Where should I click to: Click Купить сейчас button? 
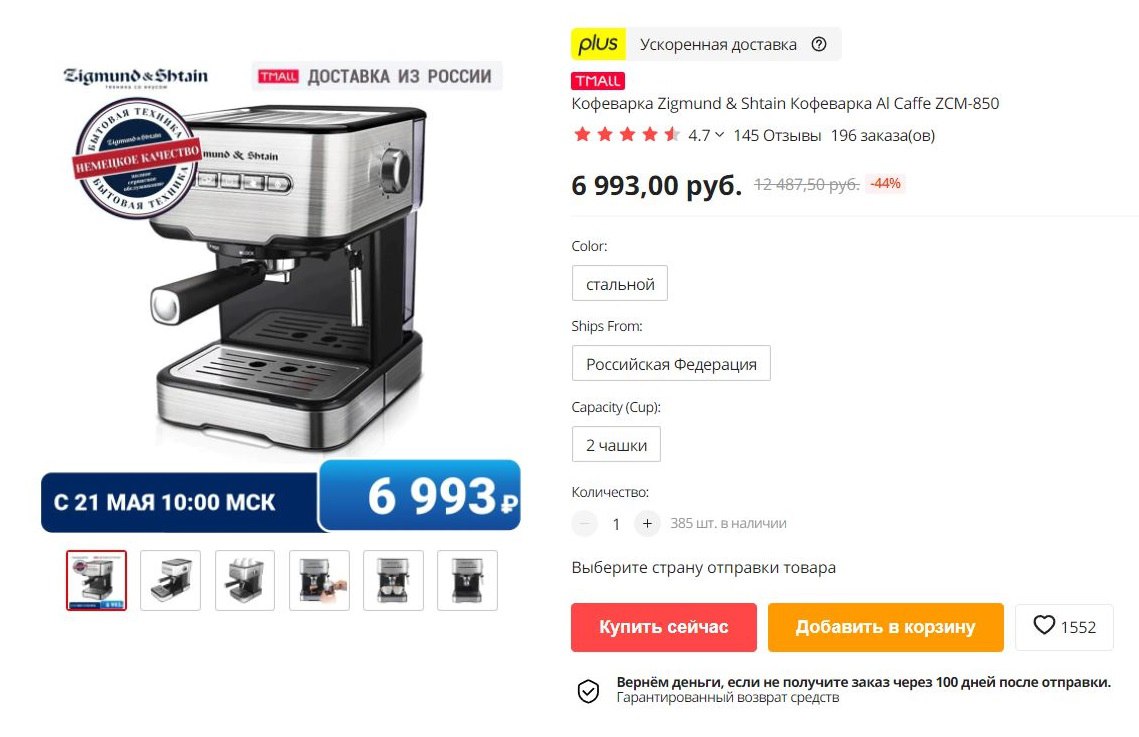click(x=664, y=627)
